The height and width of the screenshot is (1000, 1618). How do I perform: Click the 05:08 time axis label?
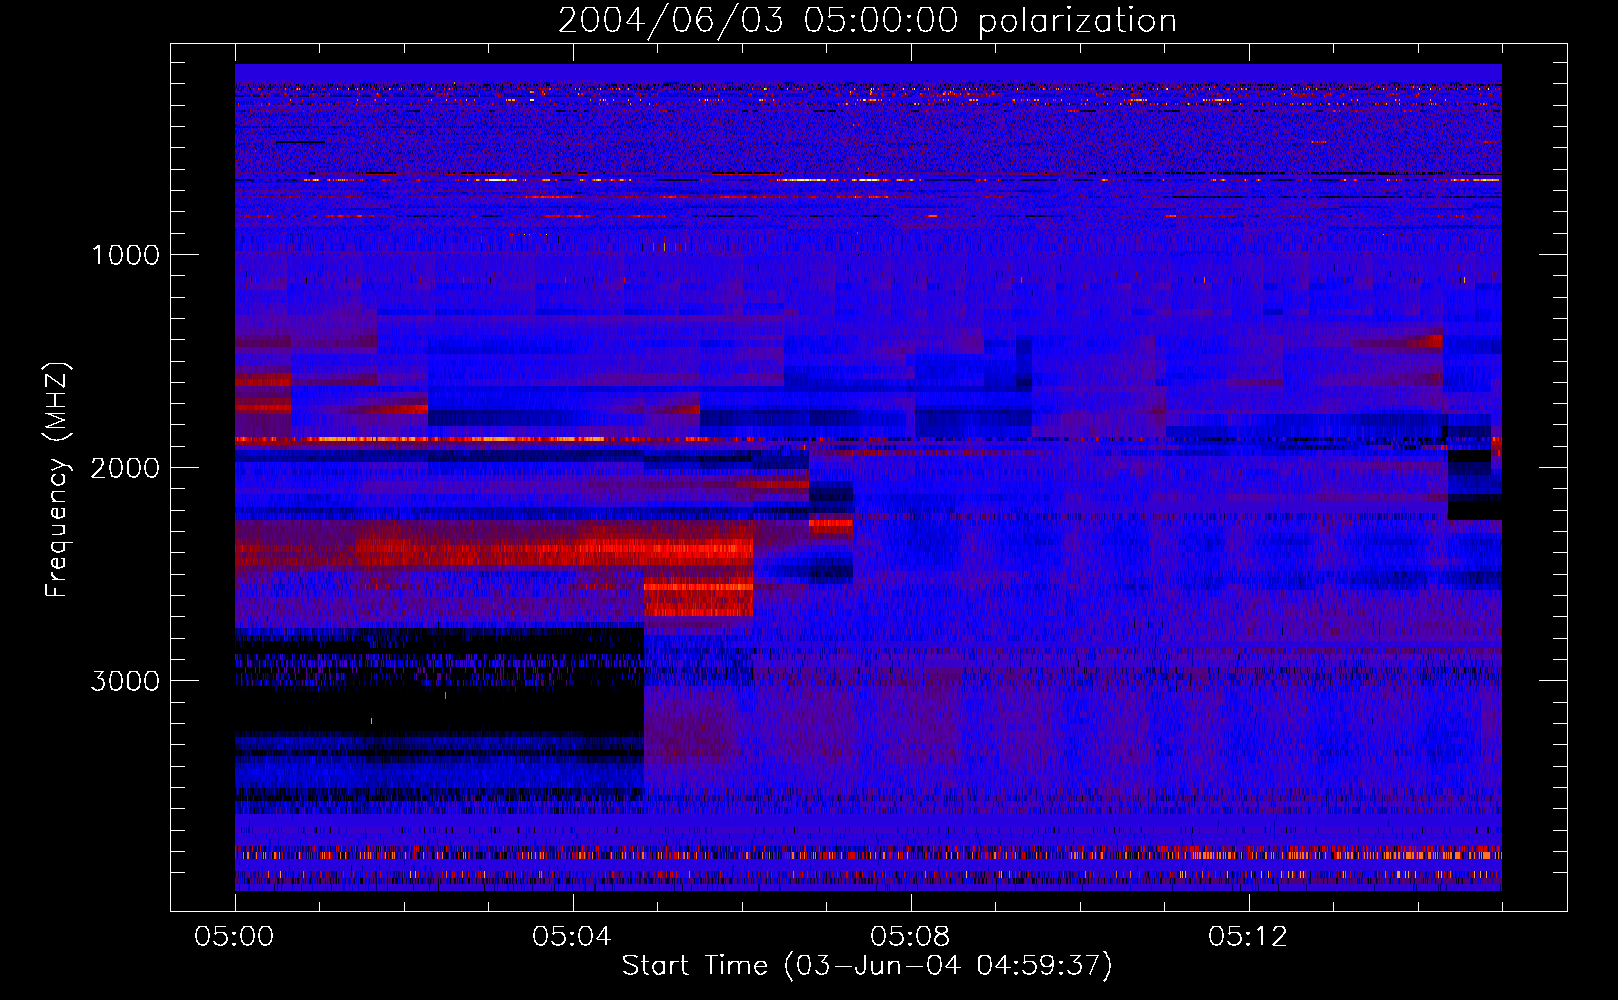[910, 937]
